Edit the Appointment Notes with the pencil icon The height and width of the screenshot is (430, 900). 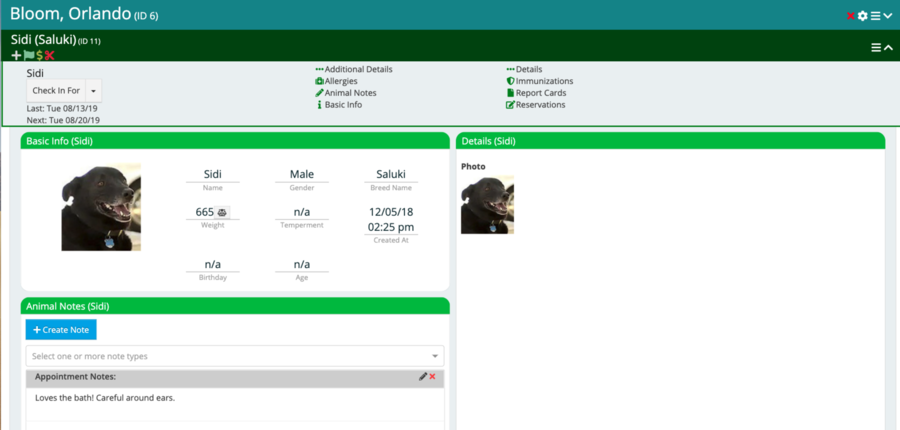423,377
